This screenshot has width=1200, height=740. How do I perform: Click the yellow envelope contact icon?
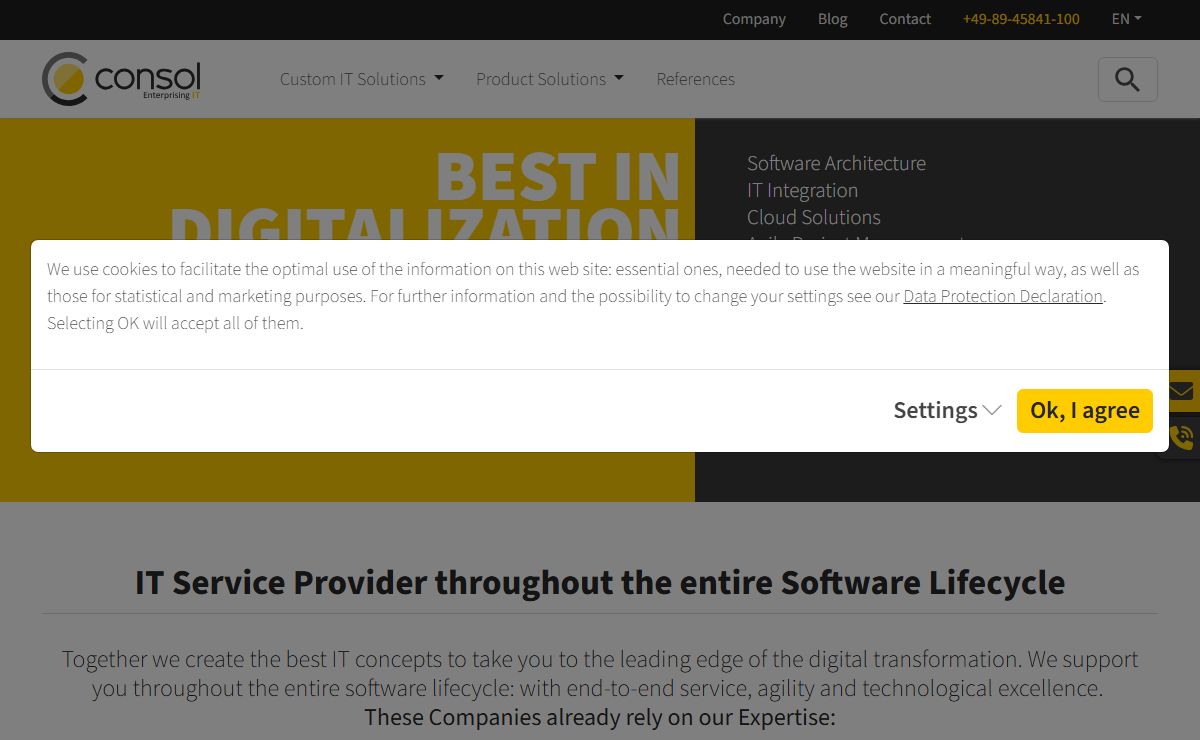[1183, 391]
